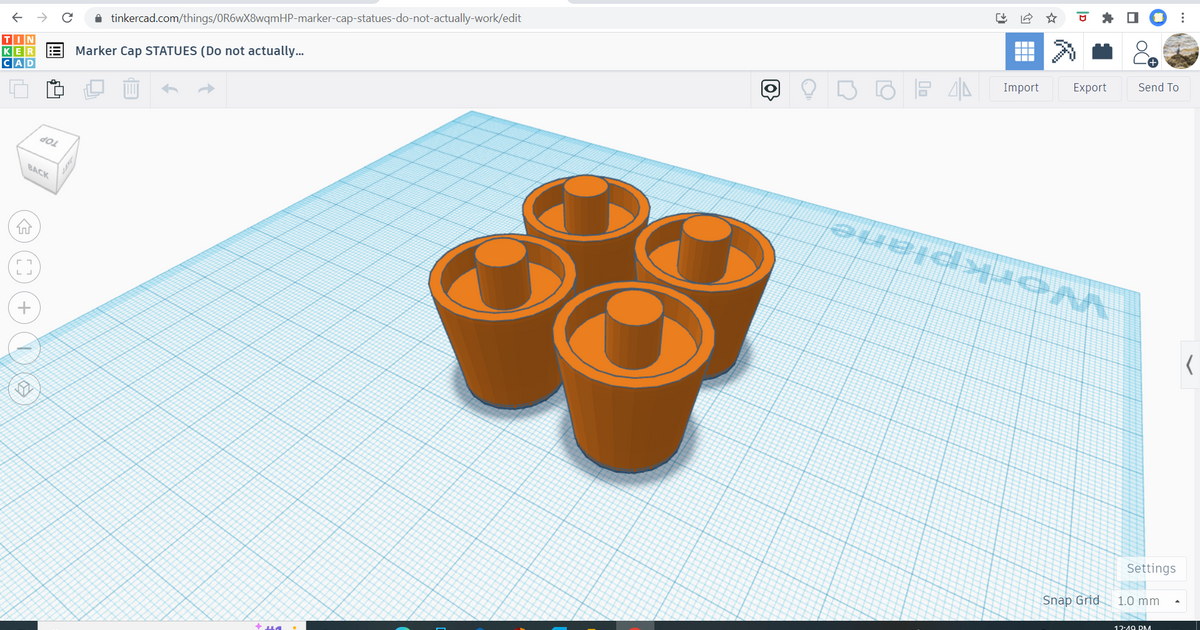Click the Align tool icon

coord(922,90)
